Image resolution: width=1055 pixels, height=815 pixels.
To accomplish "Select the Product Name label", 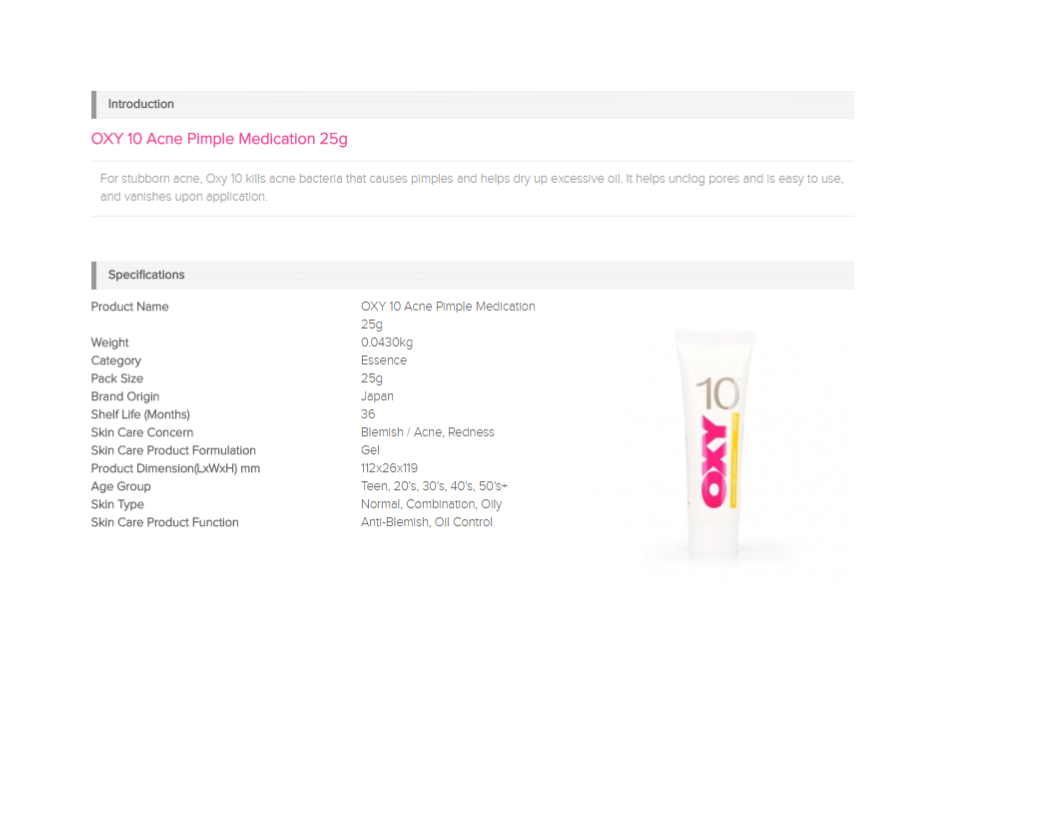I will tap(130, 307).
